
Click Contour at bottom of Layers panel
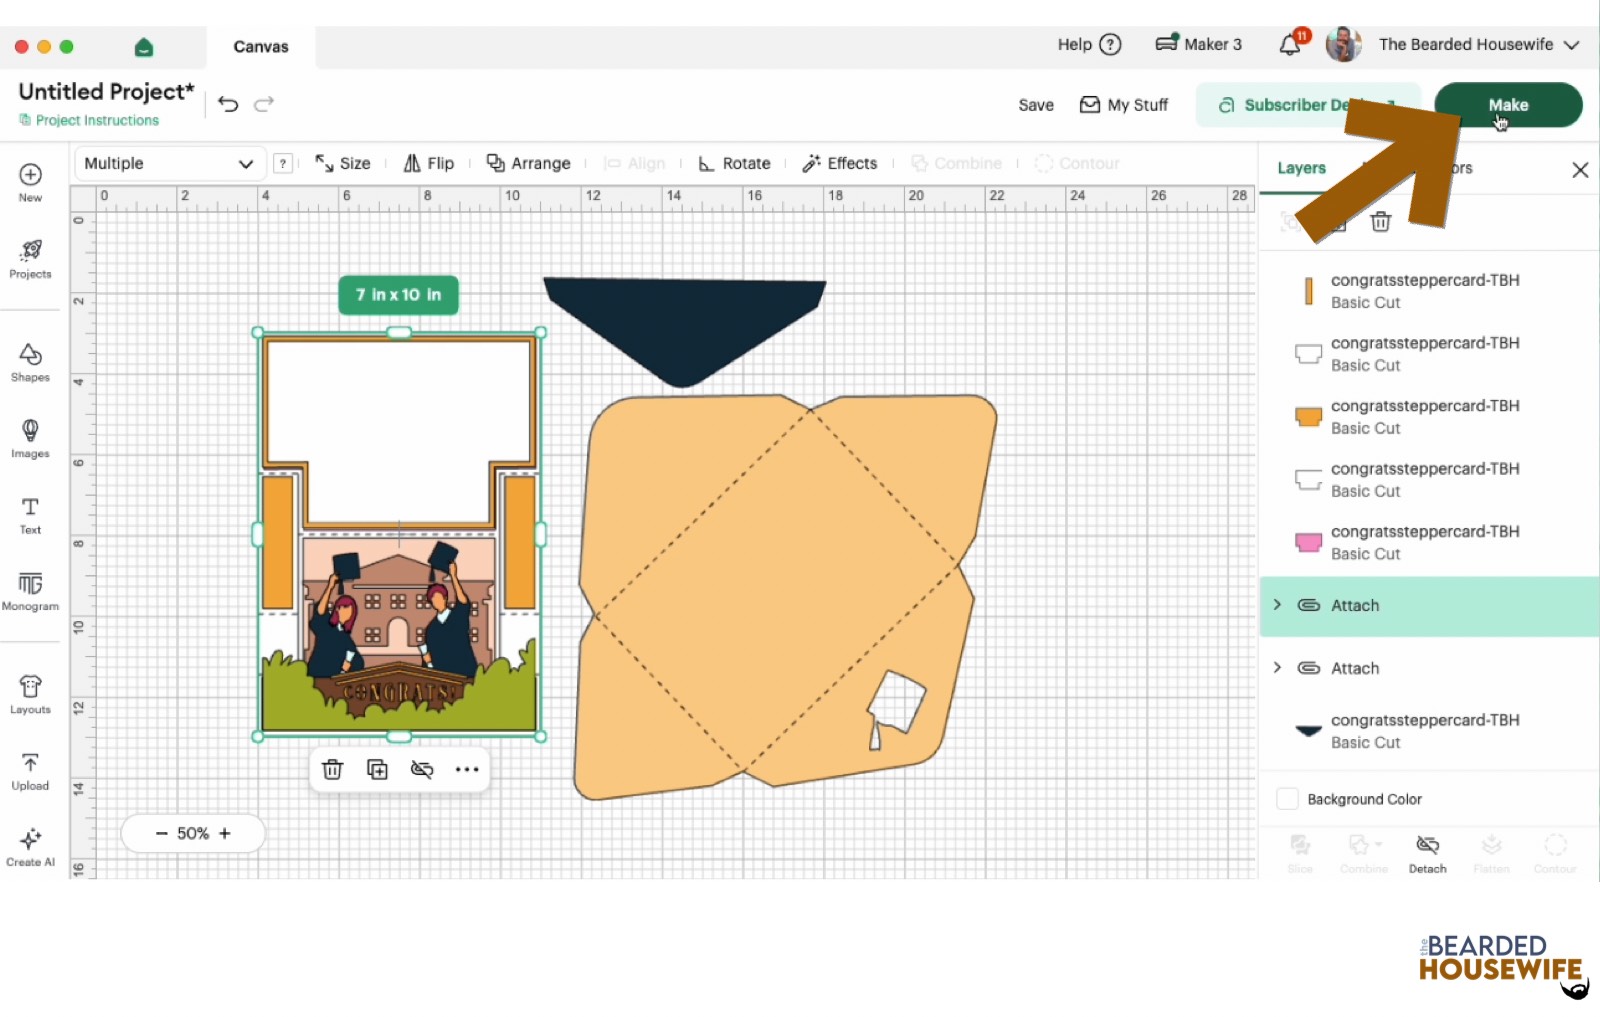pos(1555,854)
